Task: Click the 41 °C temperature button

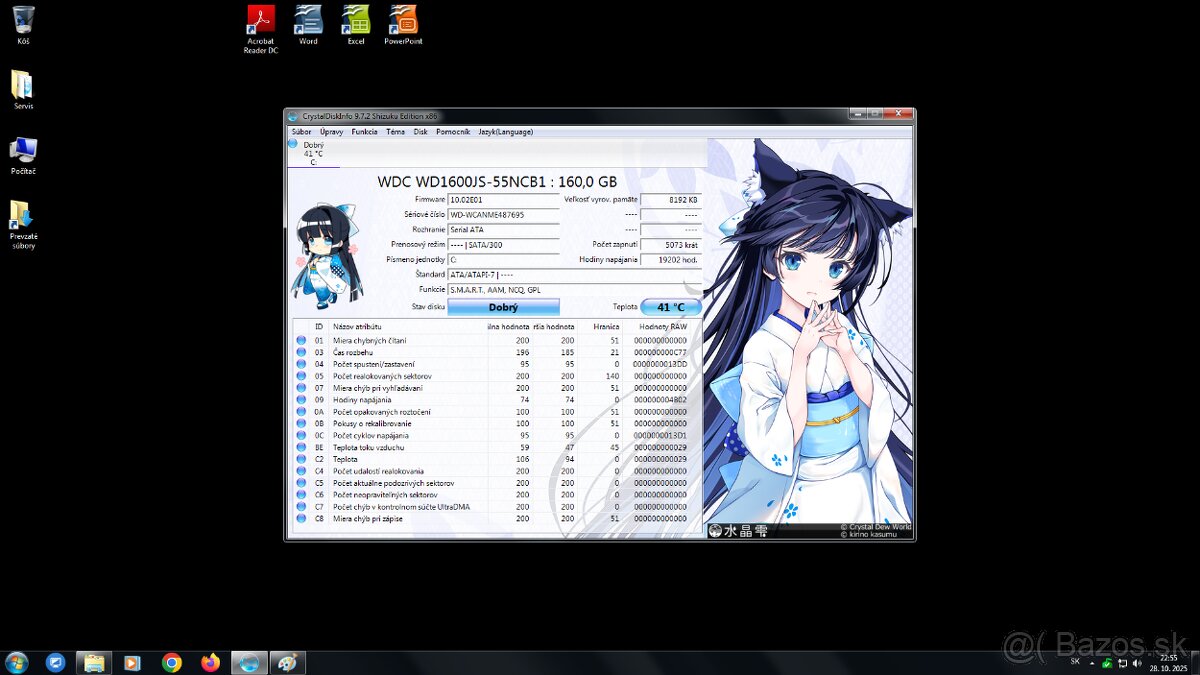Action: coord(670,307)
